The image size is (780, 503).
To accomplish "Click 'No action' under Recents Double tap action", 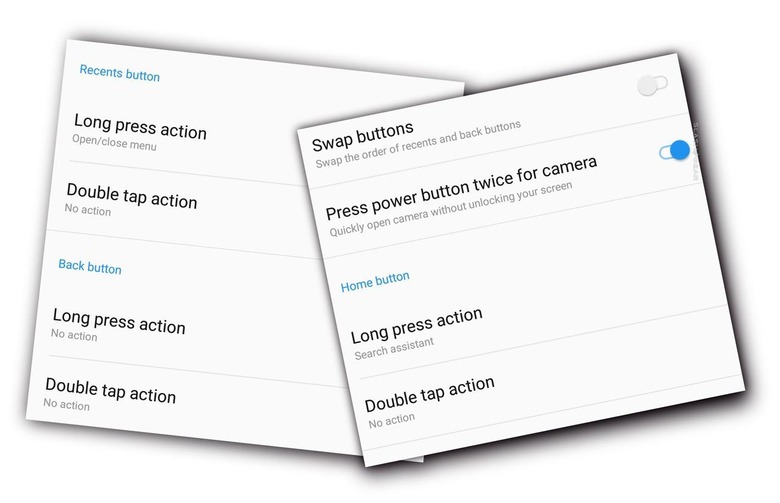I will point(87,210).
